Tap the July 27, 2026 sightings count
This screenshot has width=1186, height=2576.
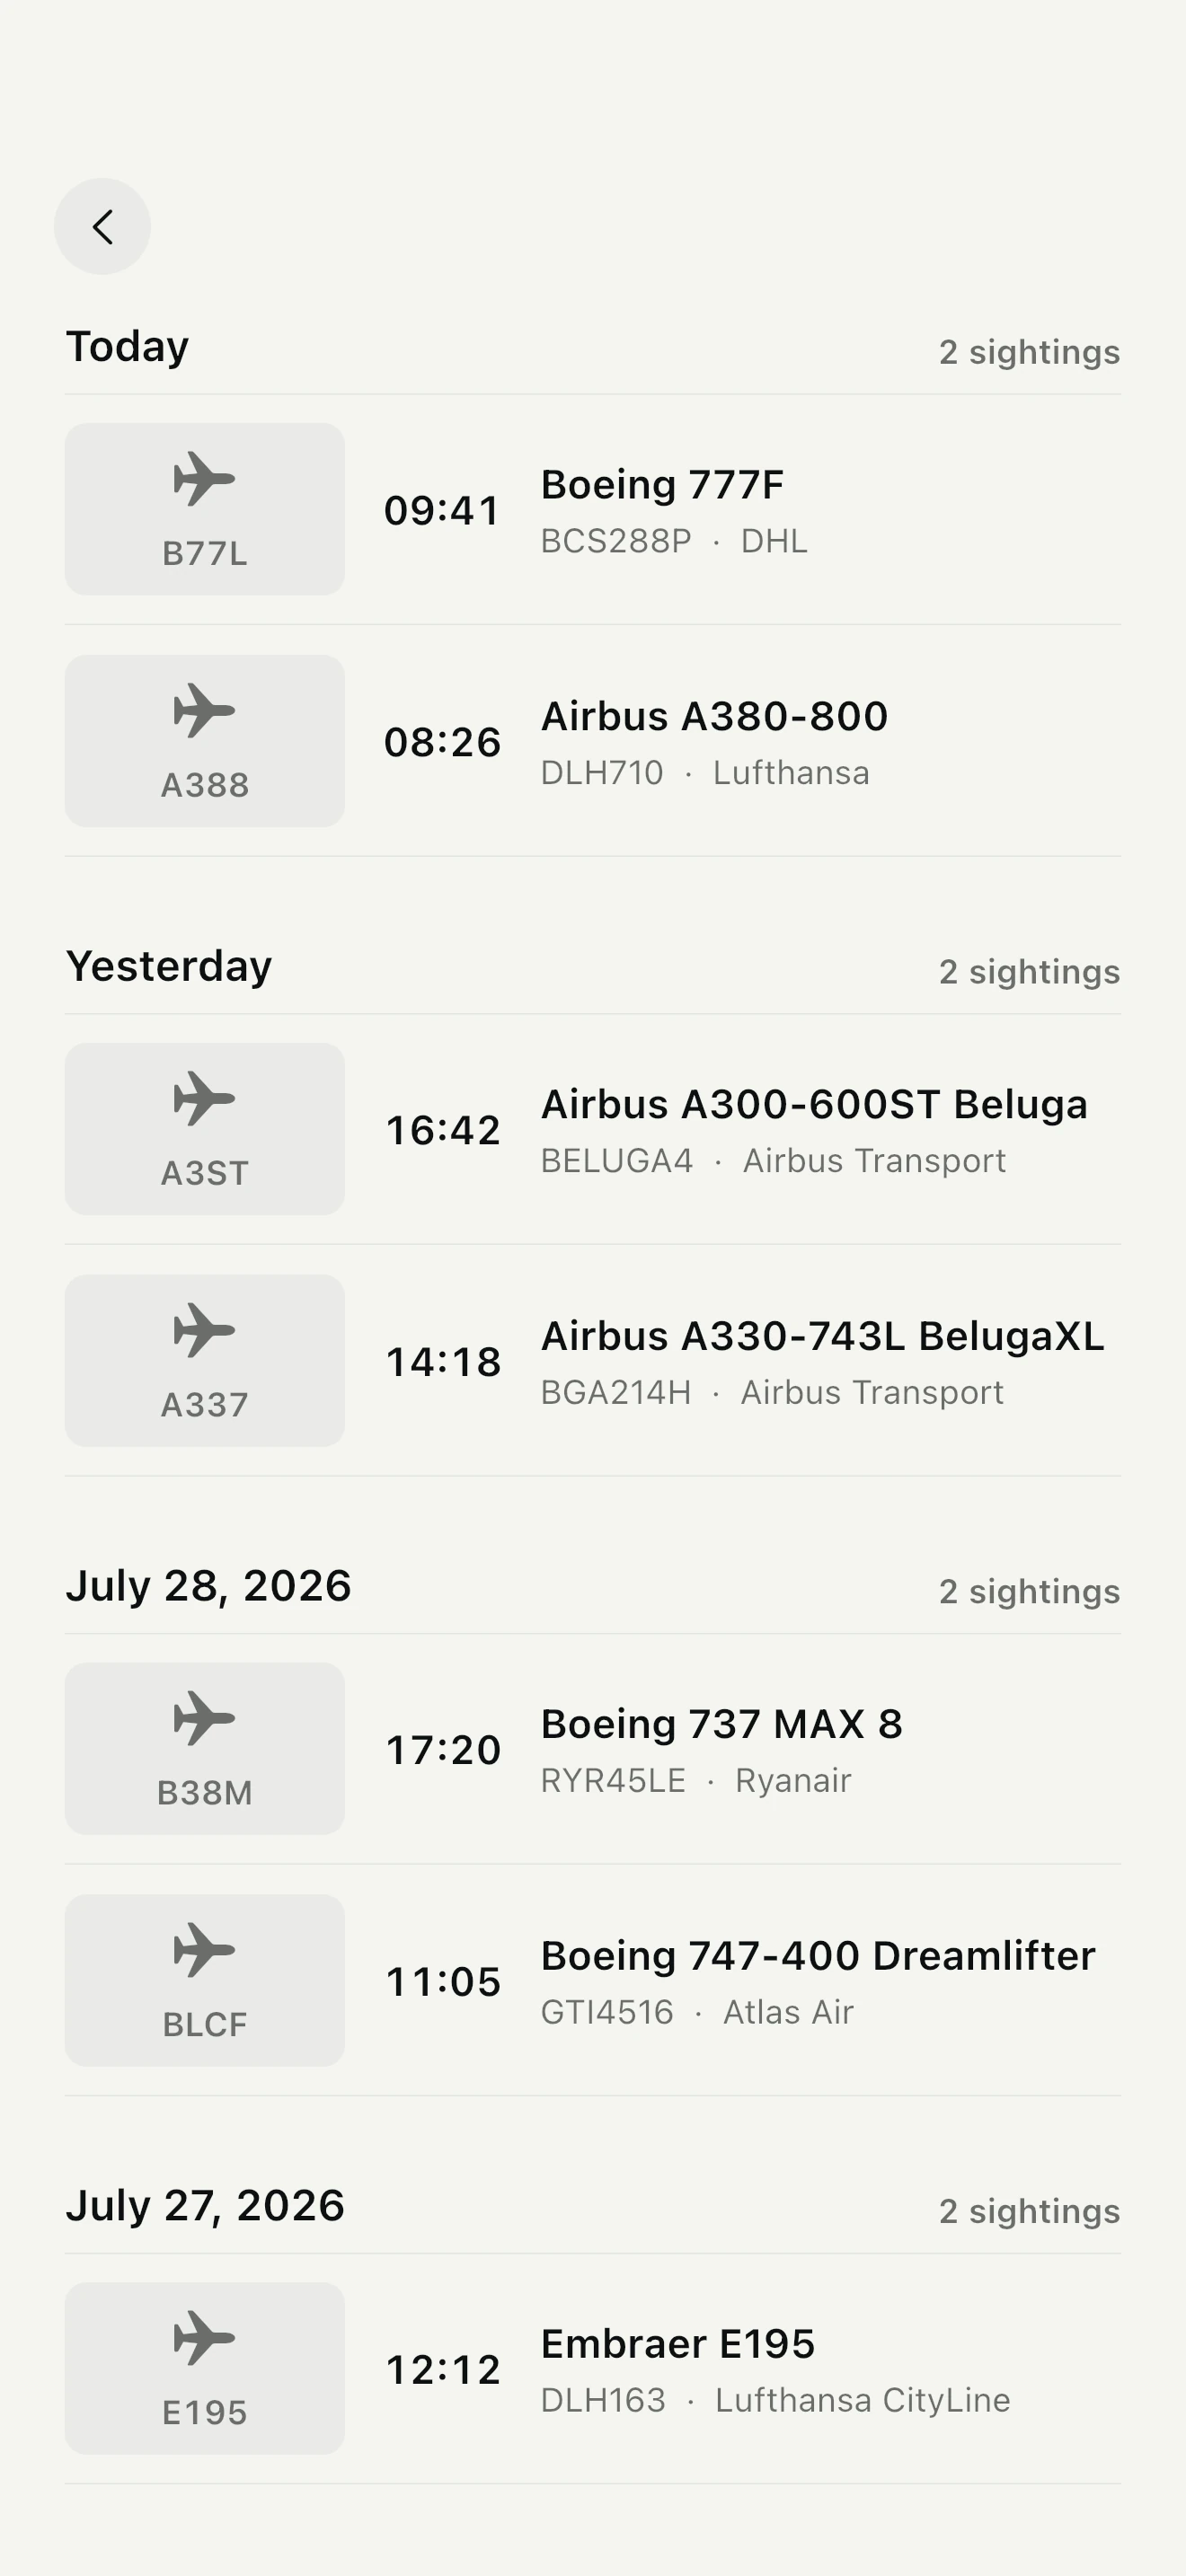point(1029,2211)
